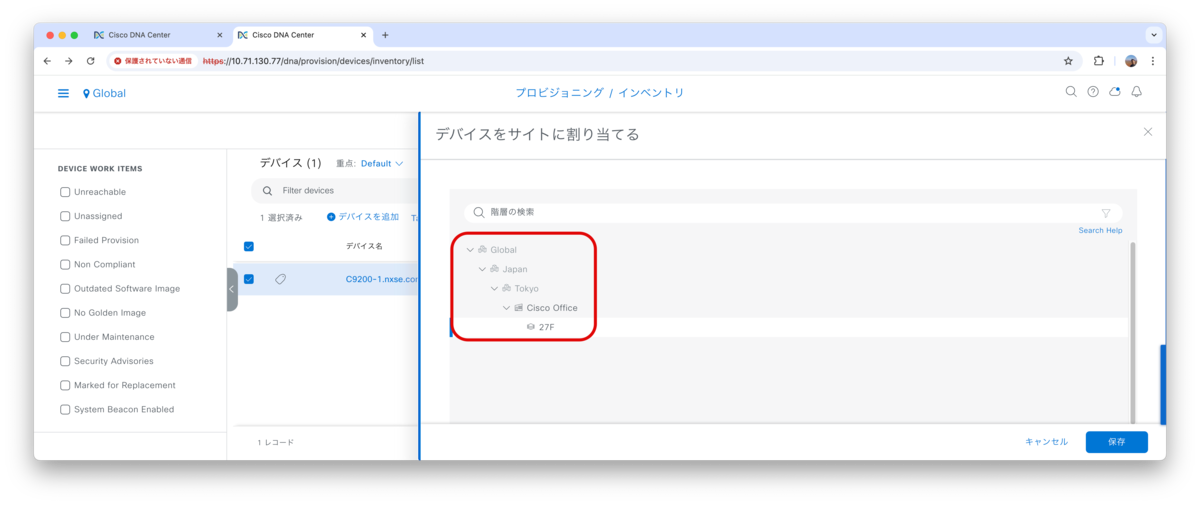Click the hierarchy search input field
1200x505 pixels.
[792, 213]
